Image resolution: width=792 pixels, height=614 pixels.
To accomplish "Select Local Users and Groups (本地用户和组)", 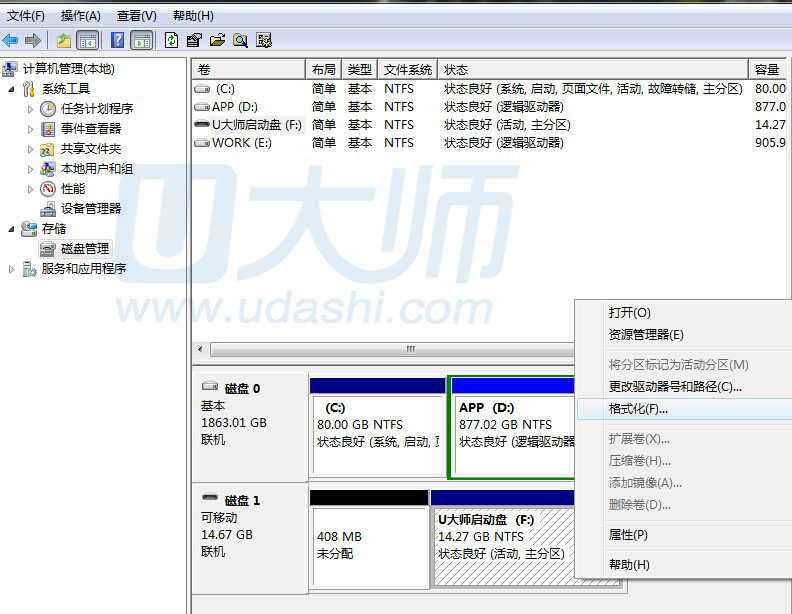I will tap(96, 169).
